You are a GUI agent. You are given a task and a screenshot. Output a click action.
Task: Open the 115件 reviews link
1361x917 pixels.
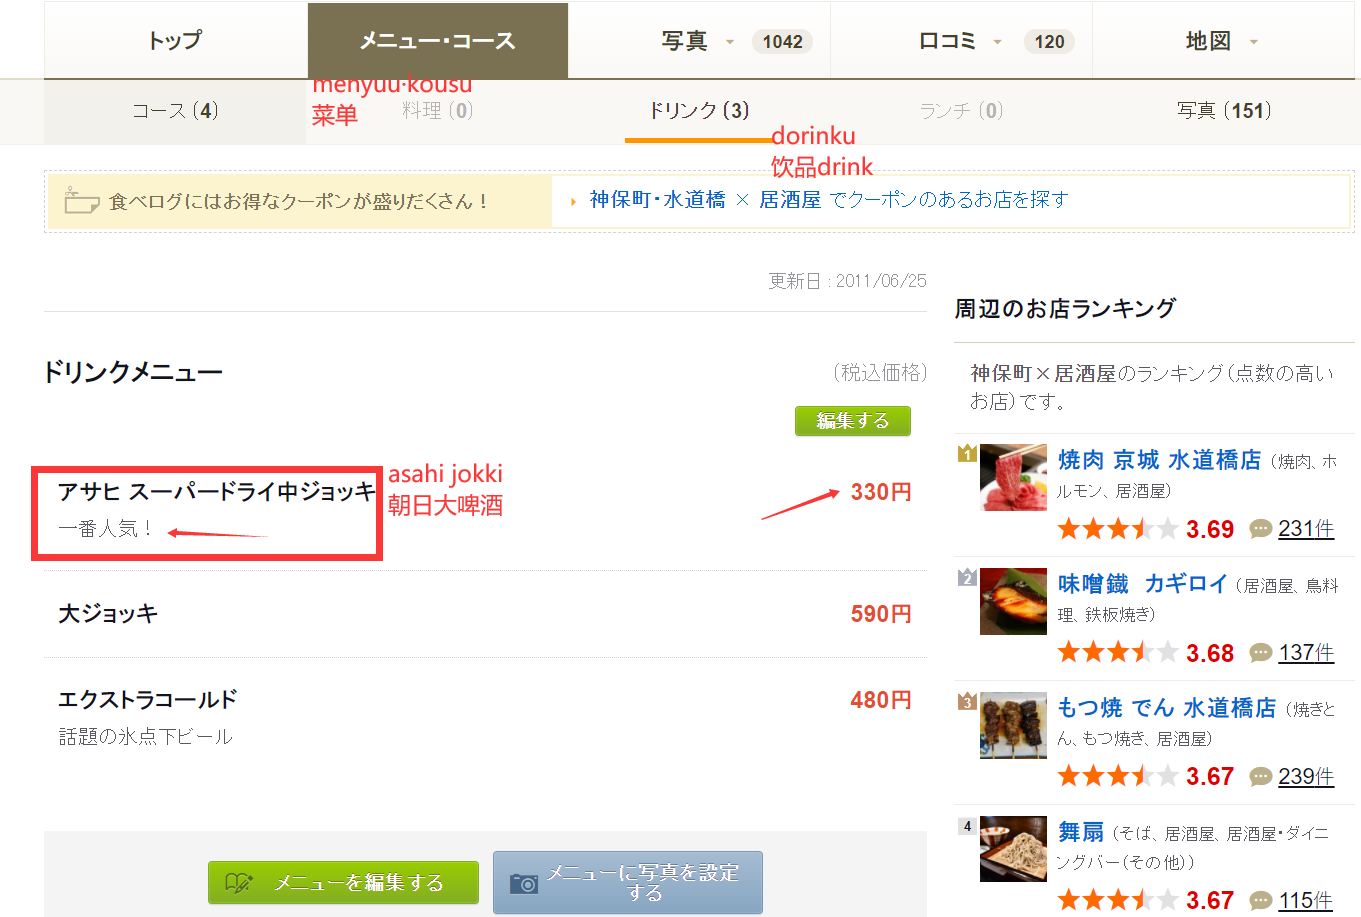(x=1306, y=901)
